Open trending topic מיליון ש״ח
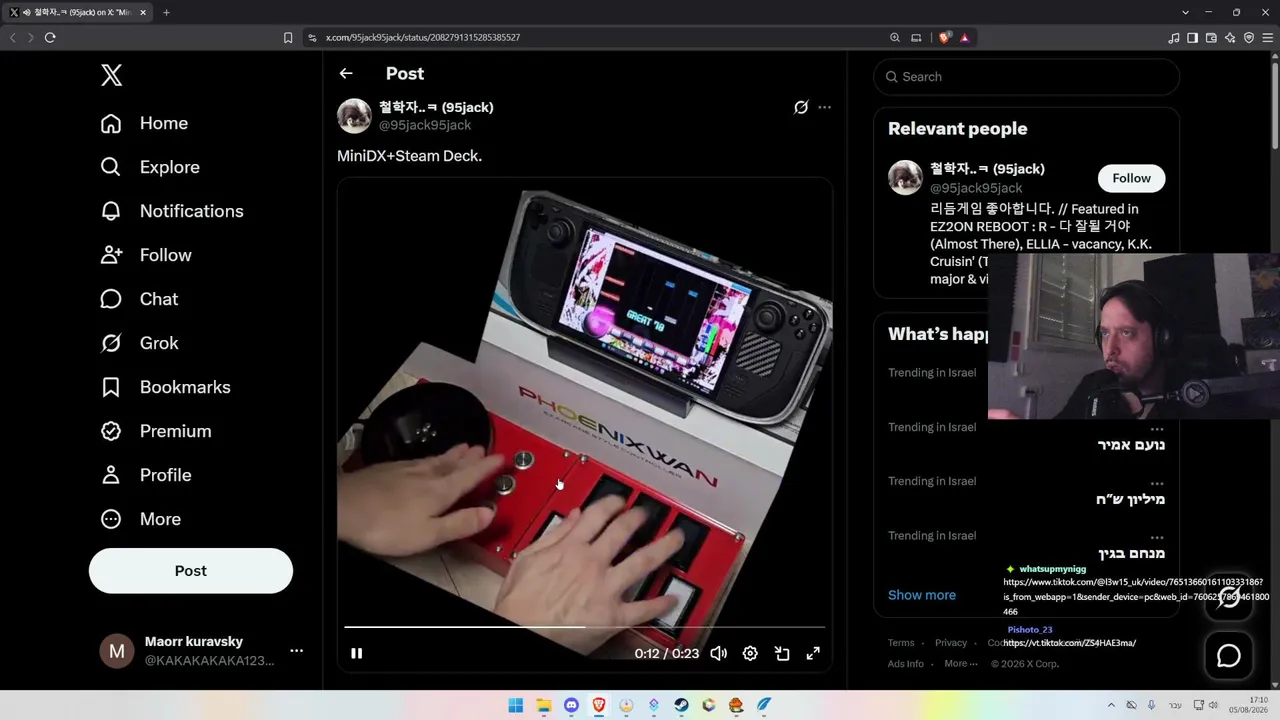 point(1130,499)
